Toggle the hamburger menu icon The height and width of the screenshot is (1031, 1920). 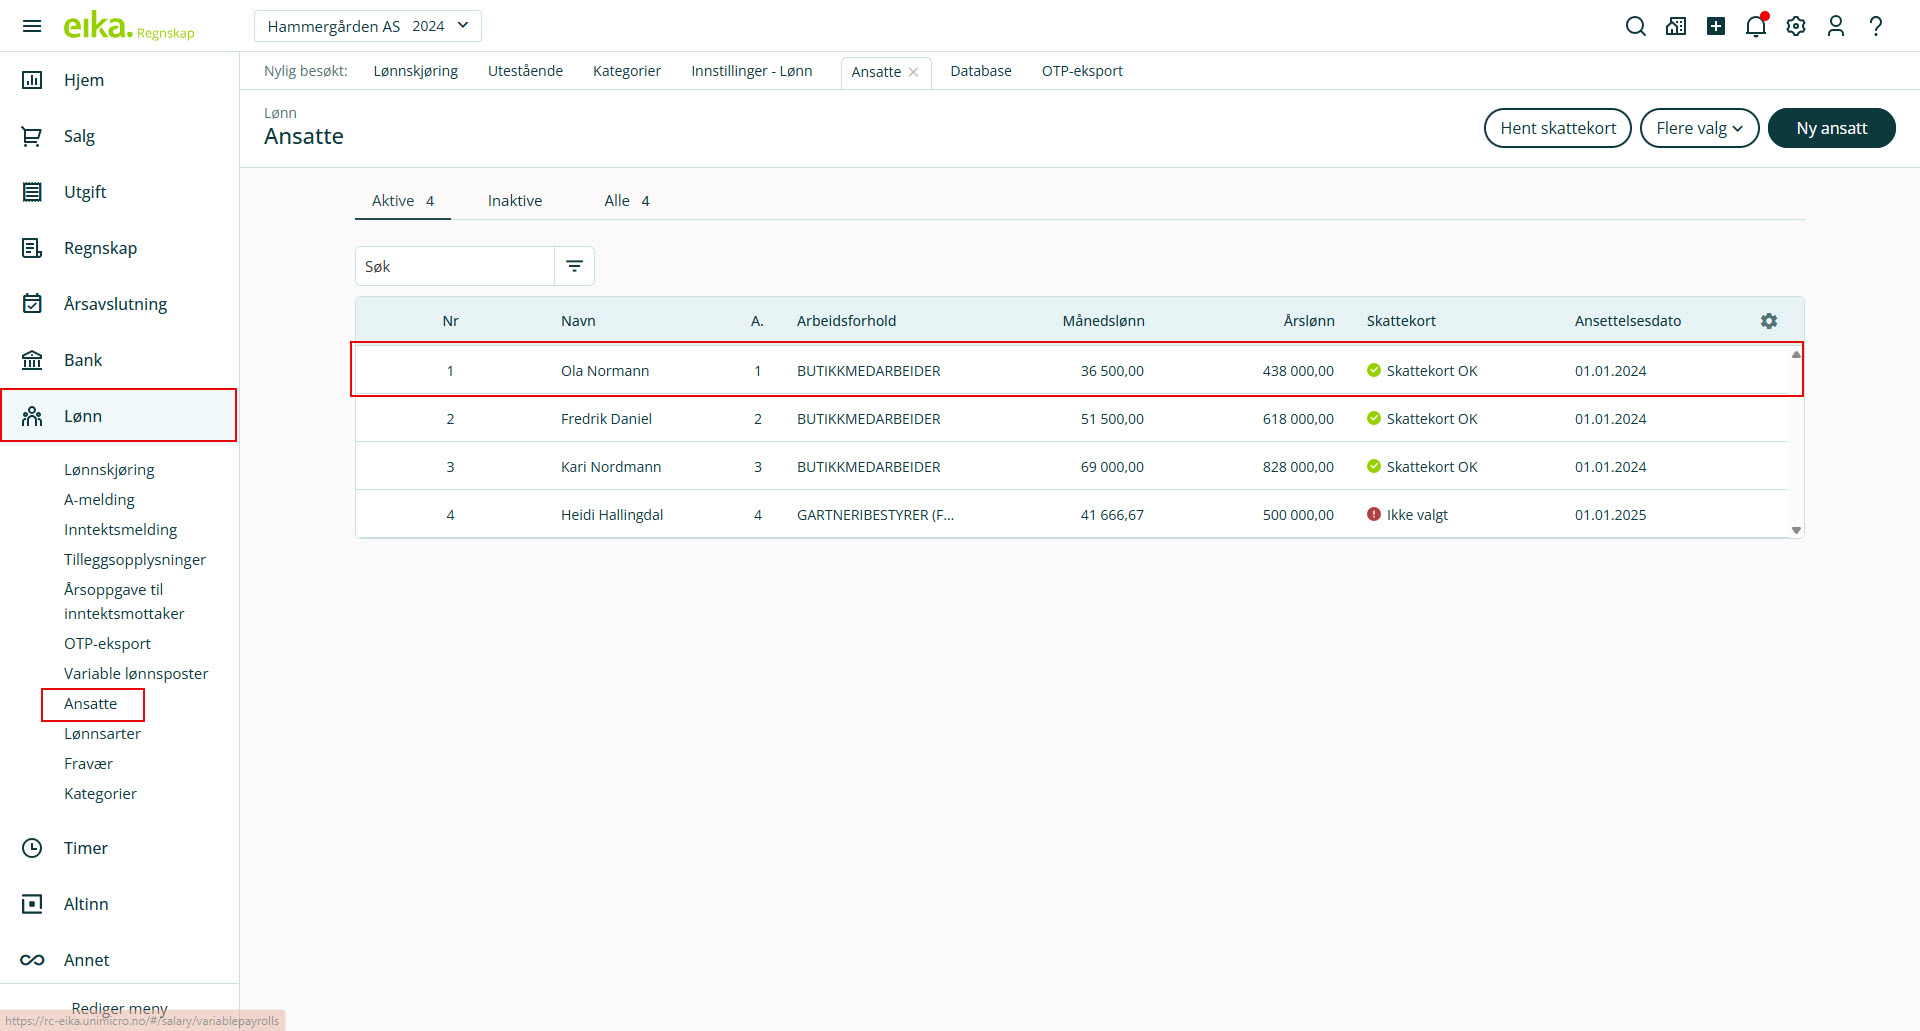click(32, 26)
